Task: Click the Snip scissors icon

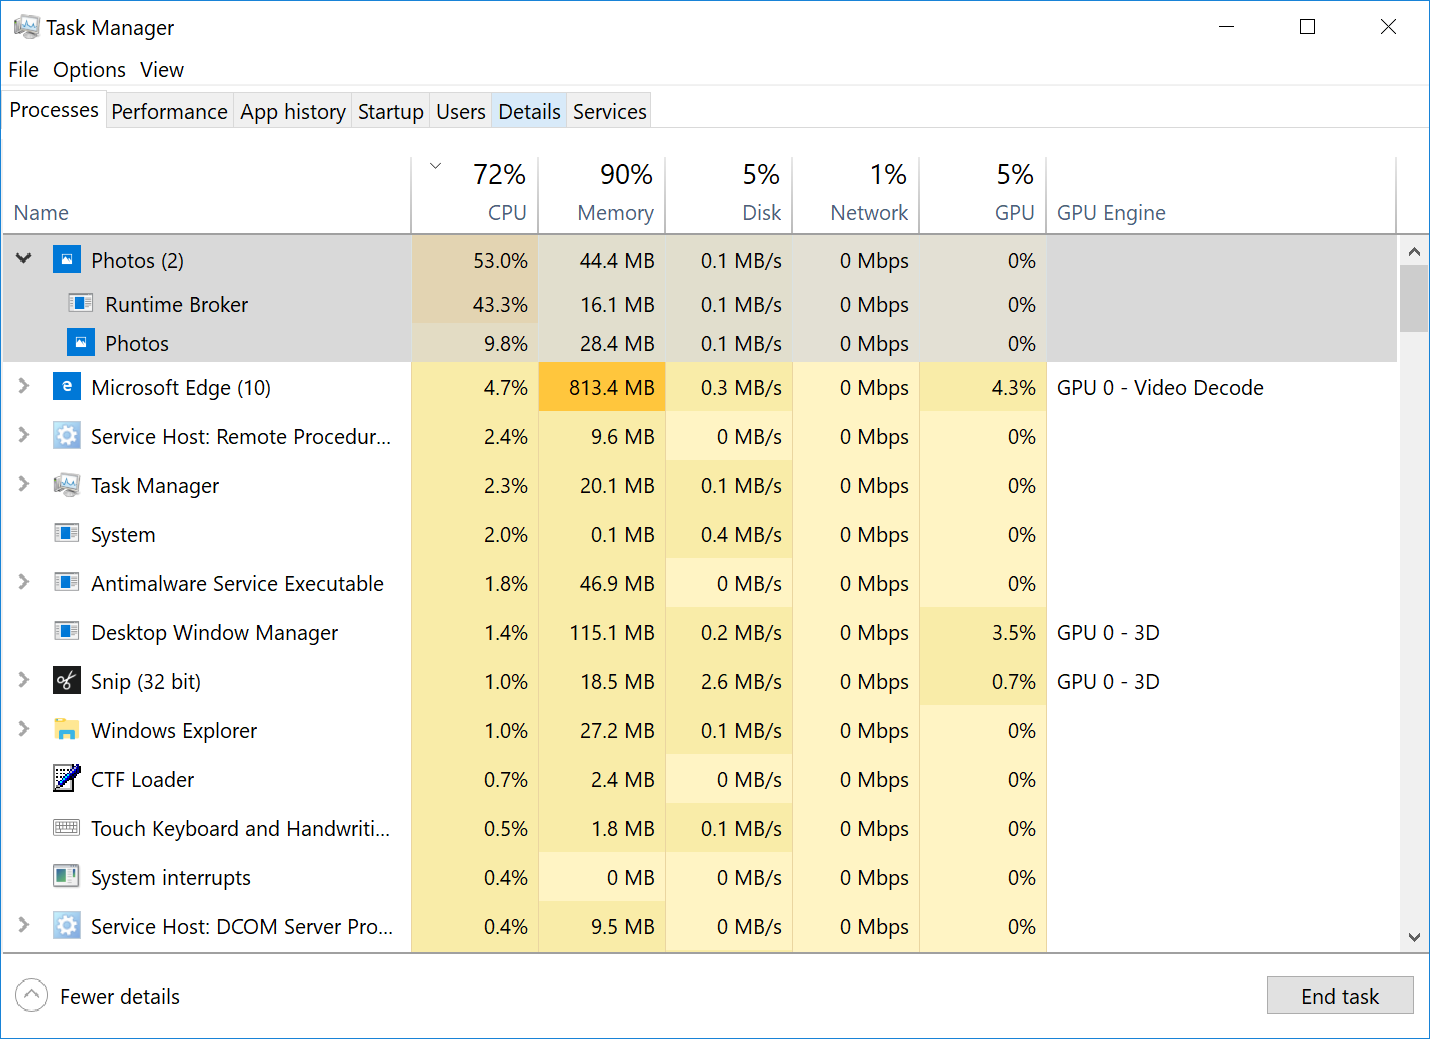Action: (x=66, y=680)
